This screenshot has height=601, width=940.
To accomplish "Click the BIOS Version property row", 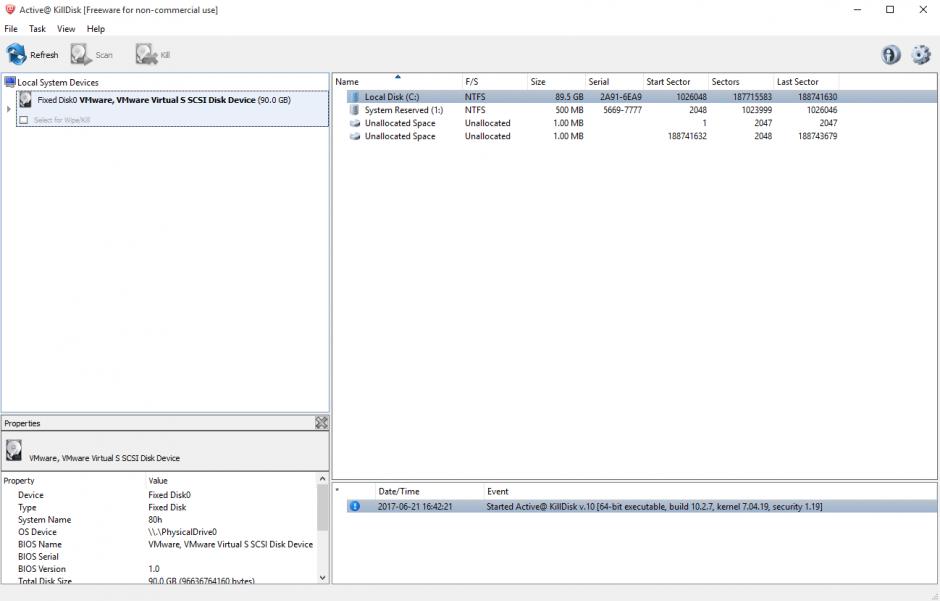I will coord(159,569).
